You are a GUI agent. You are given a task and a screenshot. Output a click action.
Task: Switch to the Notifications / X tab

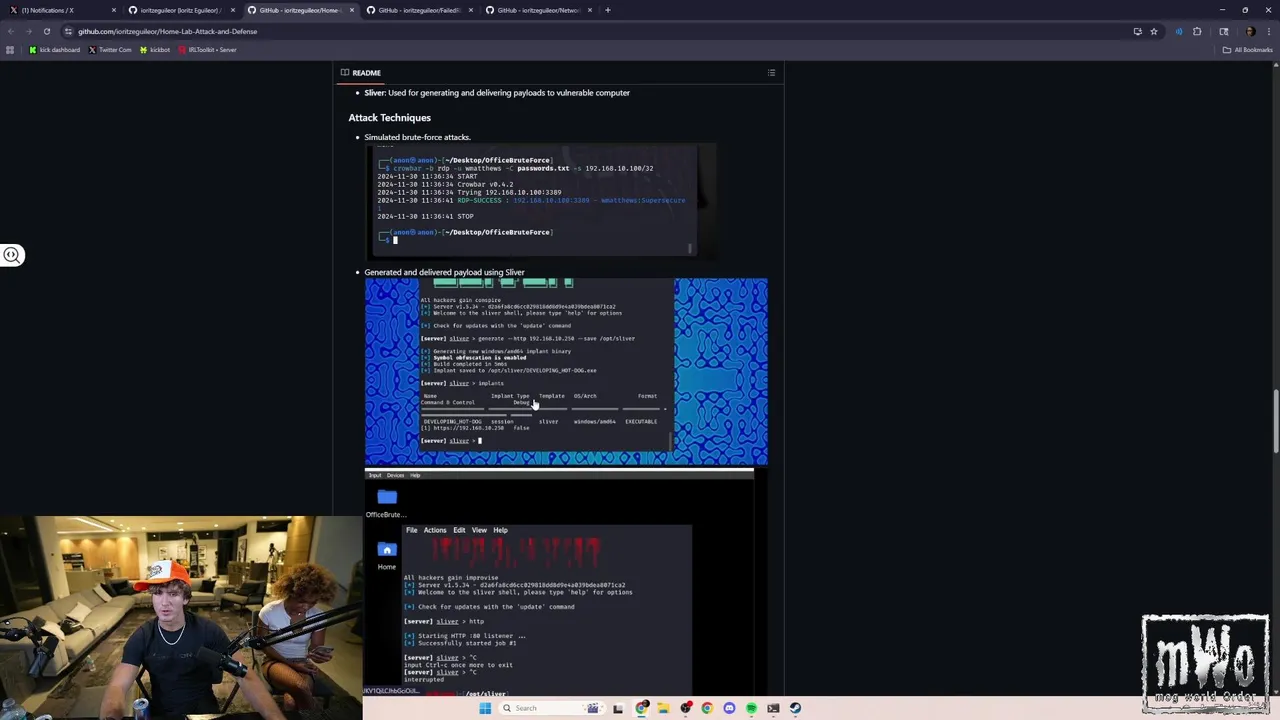(60, 10)
